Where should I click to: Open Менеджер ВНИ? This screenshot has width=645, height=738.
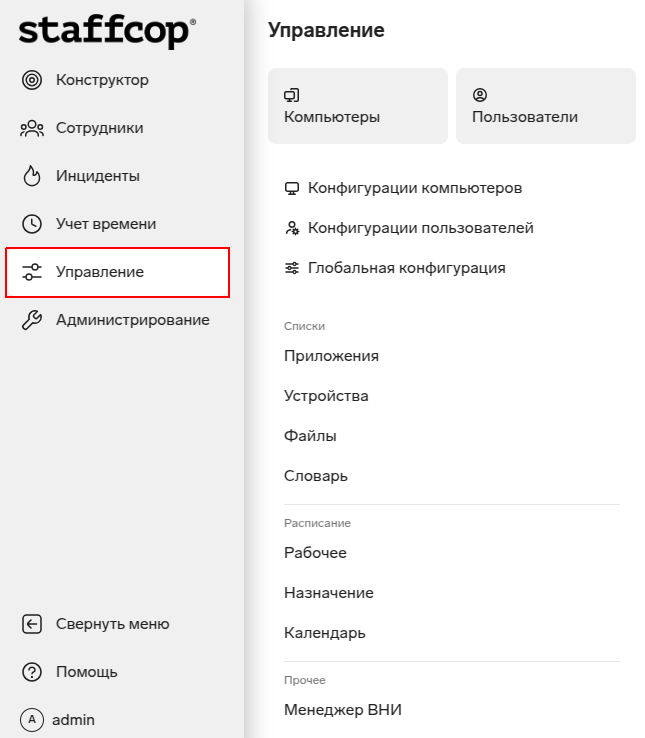click(x=342, y=710)
